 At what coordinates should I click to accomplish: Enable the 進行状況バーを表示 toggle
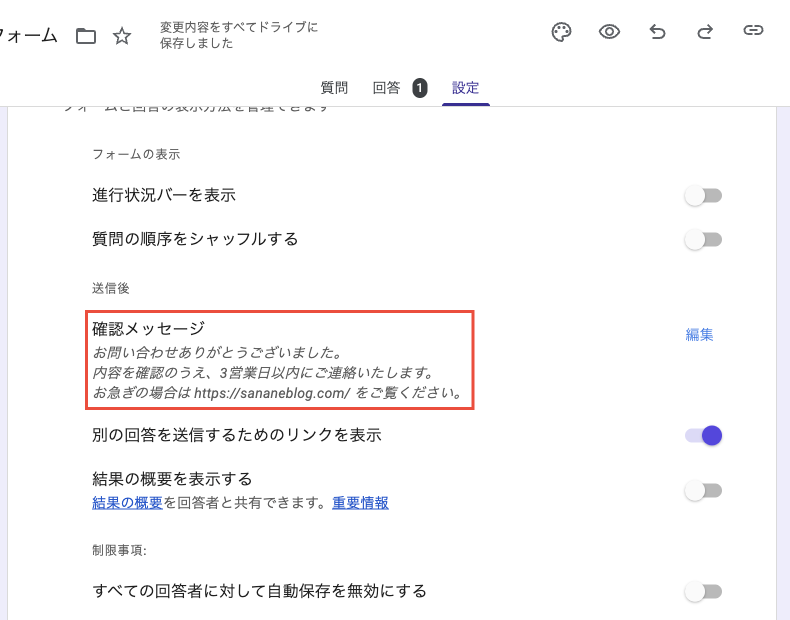(x=703, y=195)
